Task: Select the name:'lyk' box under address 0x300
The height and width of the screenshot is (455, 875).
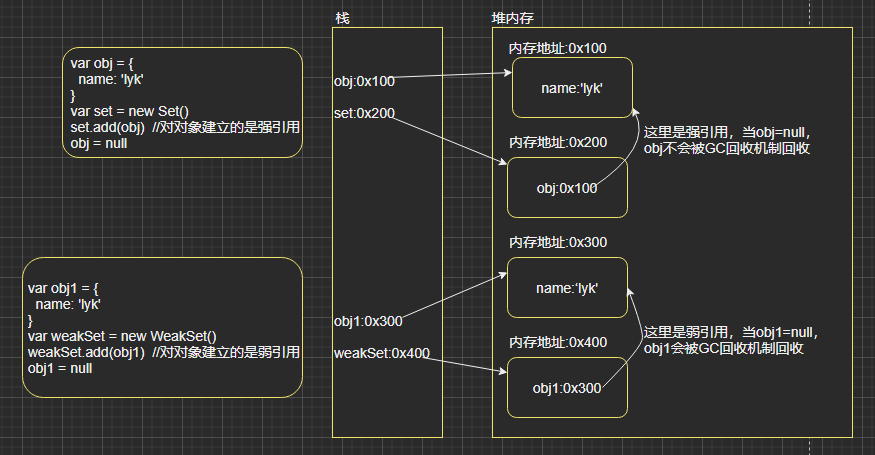Action: (567, 288)
